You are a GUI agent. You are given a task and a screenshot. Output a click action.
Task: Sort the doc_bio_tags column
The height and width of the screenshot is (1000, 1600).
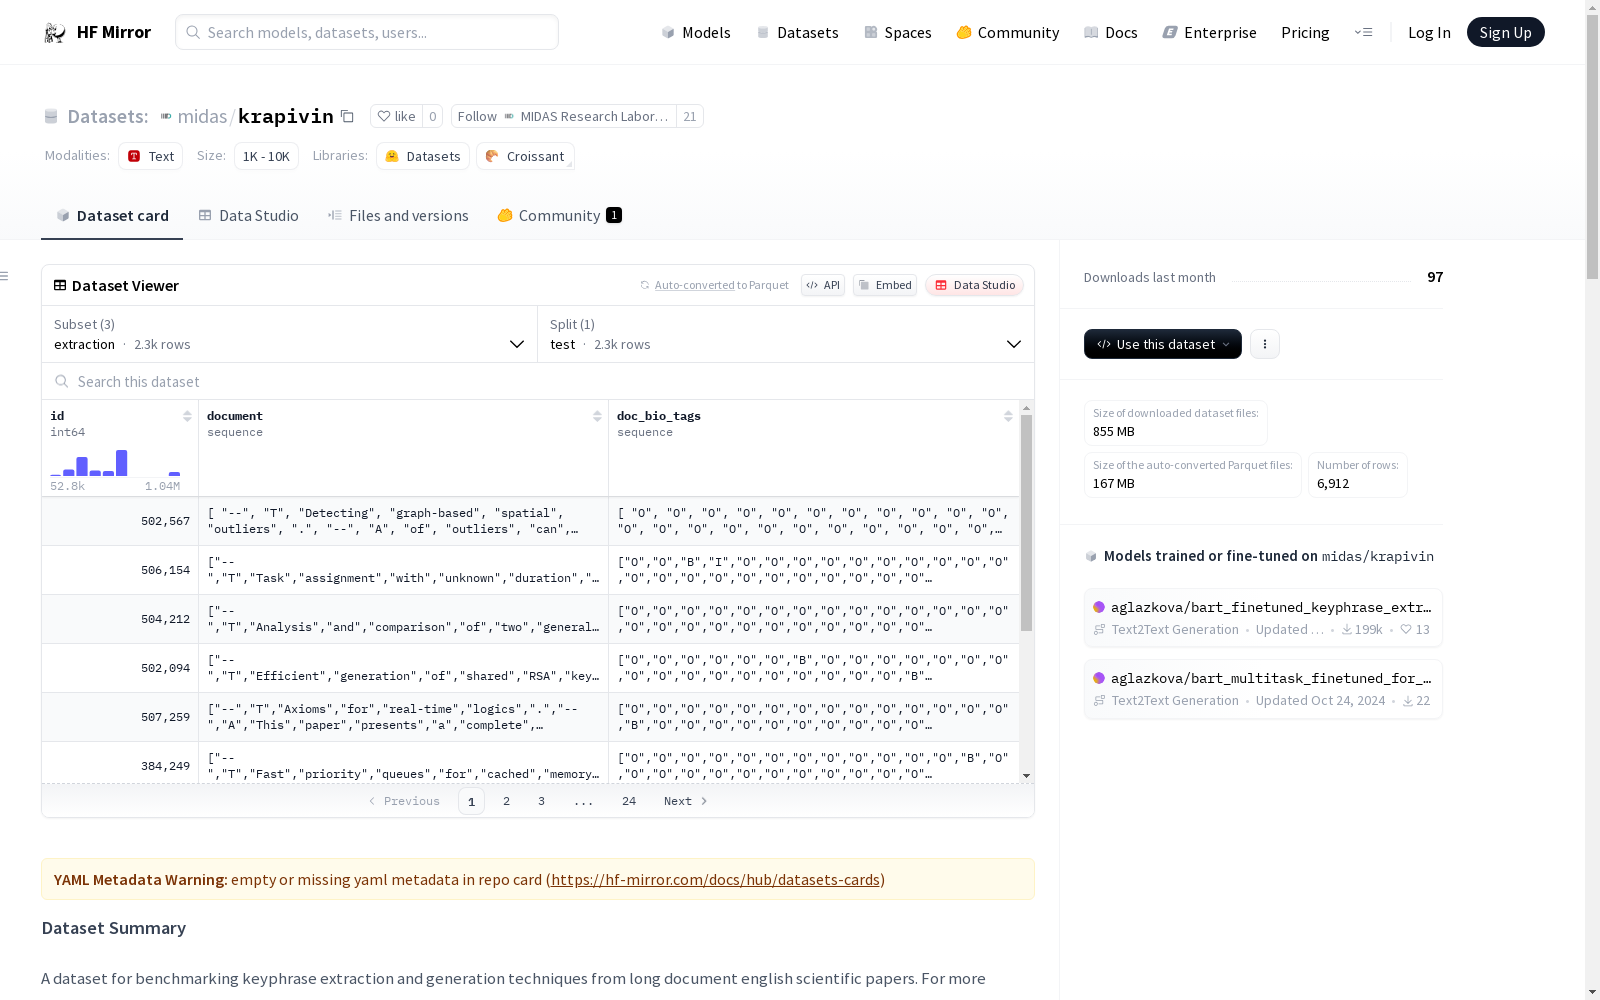click(1008, 416)
